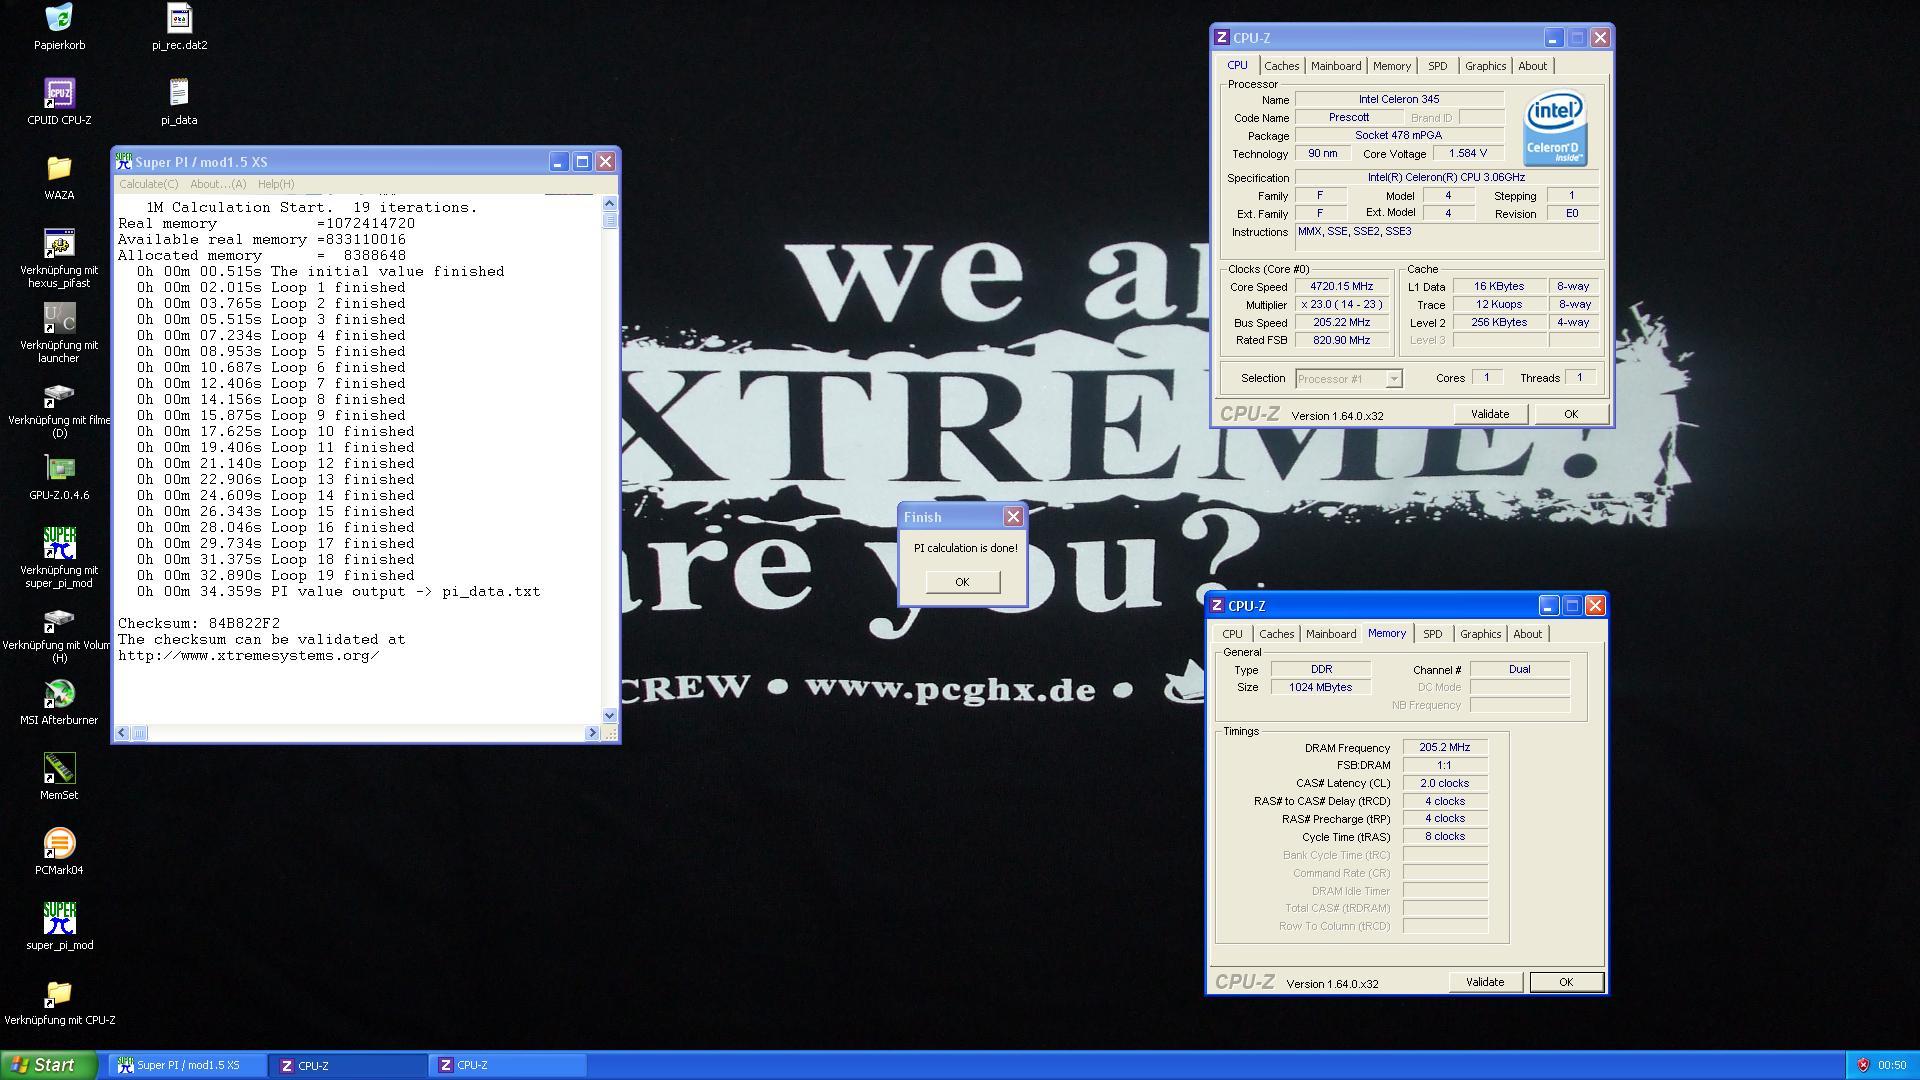Click Super PI horizontal scrollbar left arrow

pyautogui.click(x=122, y=733)
